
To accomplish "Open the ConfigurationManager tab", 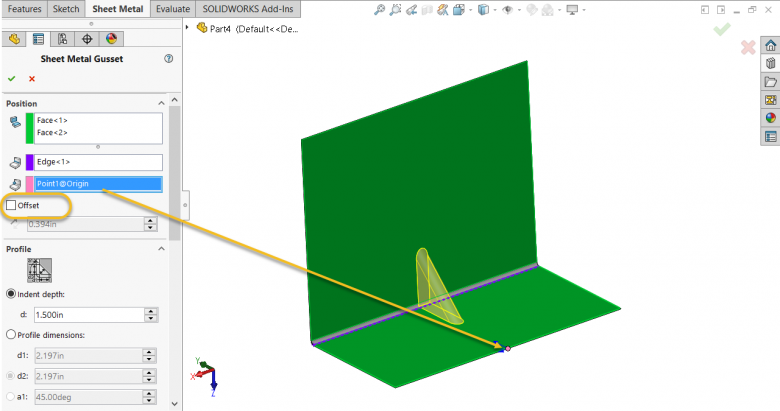I will click(x=63, y=39).
